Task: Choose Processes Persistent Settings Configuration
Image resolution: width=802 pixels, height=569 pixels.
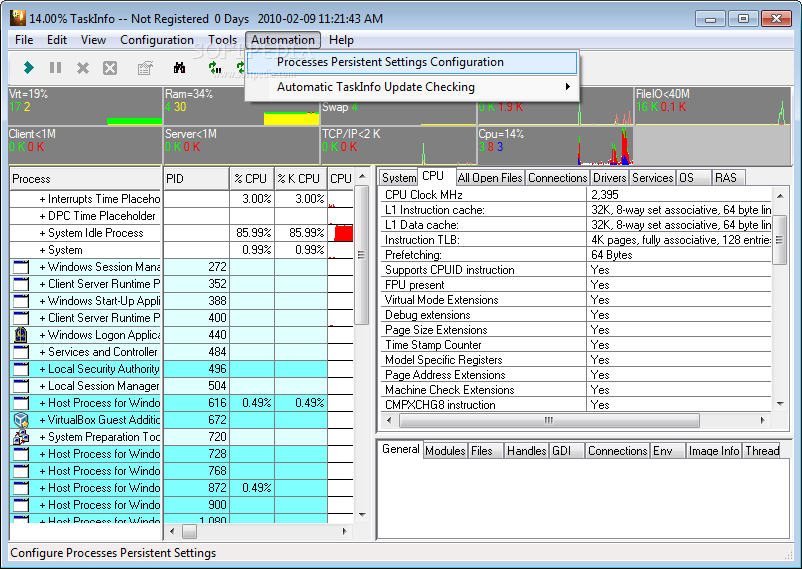Action: point(411,62)
